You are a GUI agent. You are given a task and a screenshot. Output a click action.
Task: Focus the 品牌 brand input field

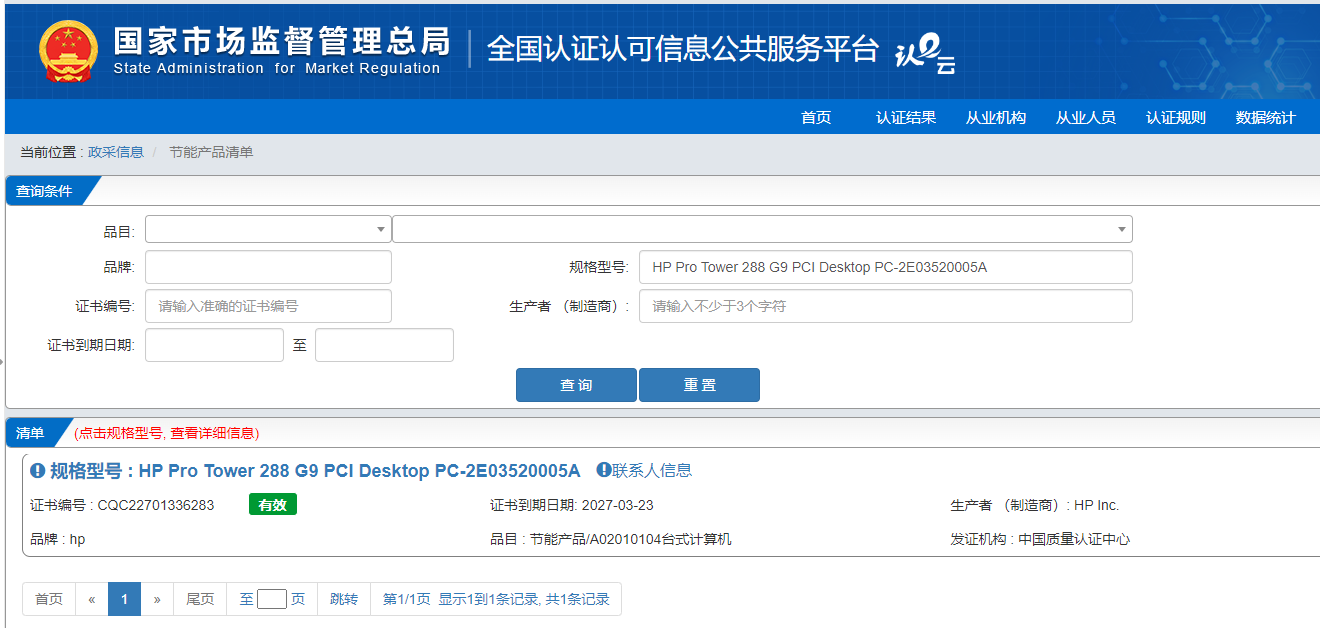[x=268, y=267]
